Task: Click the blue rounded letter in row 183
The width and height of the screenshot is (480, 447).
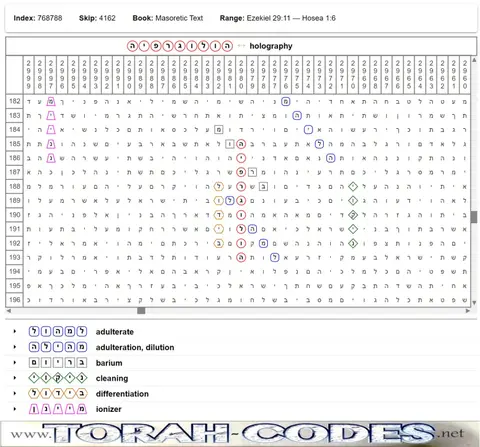Action: coord(297,115)
